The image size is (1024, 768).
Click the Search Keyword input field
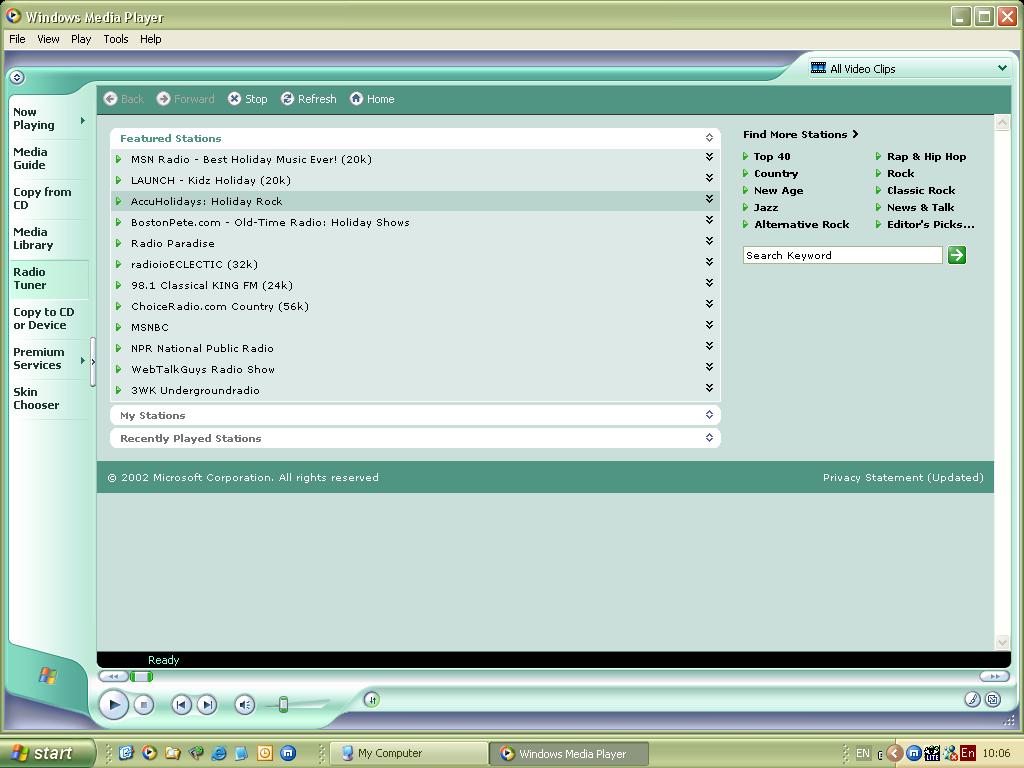842,255
